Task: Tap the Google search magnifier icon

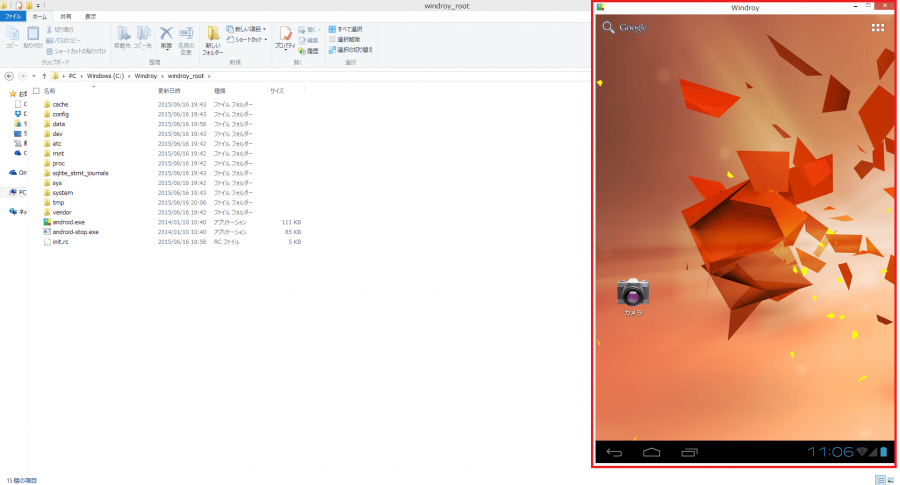Action: click(x=608, y=28)
